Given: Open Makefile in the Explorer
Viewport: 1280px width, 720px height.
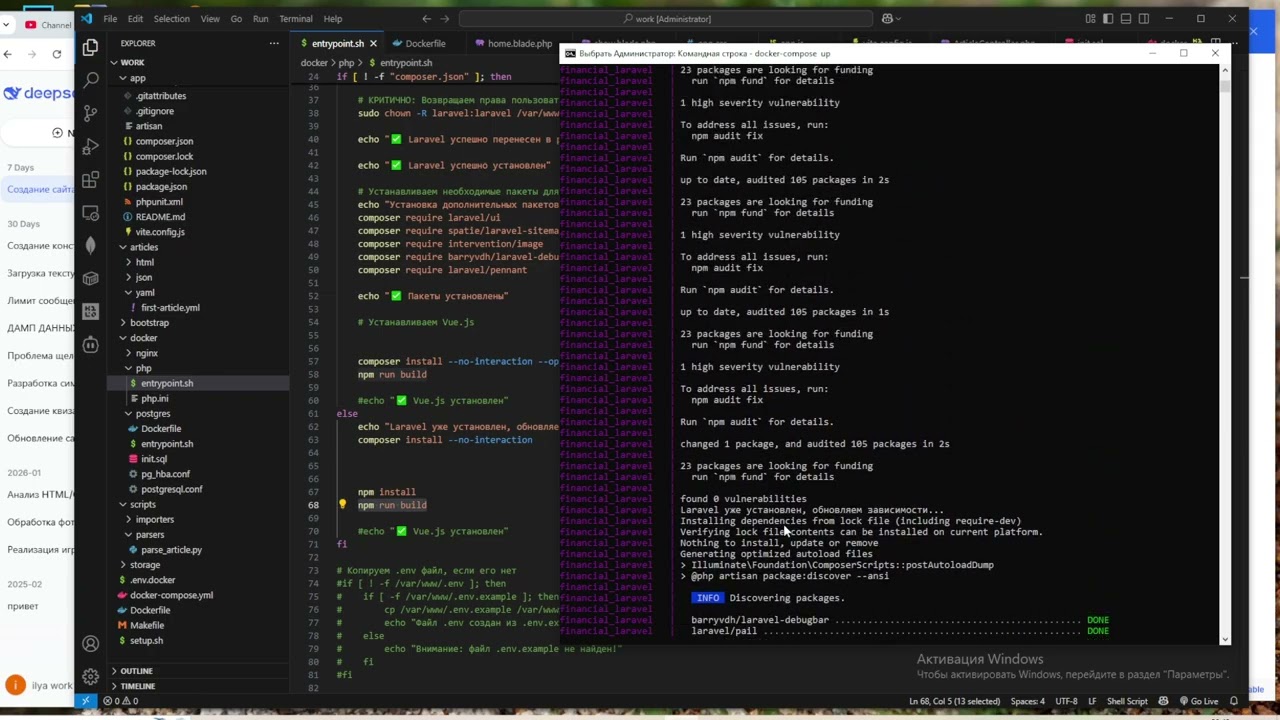Looking at the screenshot, I should click(147, 625).
